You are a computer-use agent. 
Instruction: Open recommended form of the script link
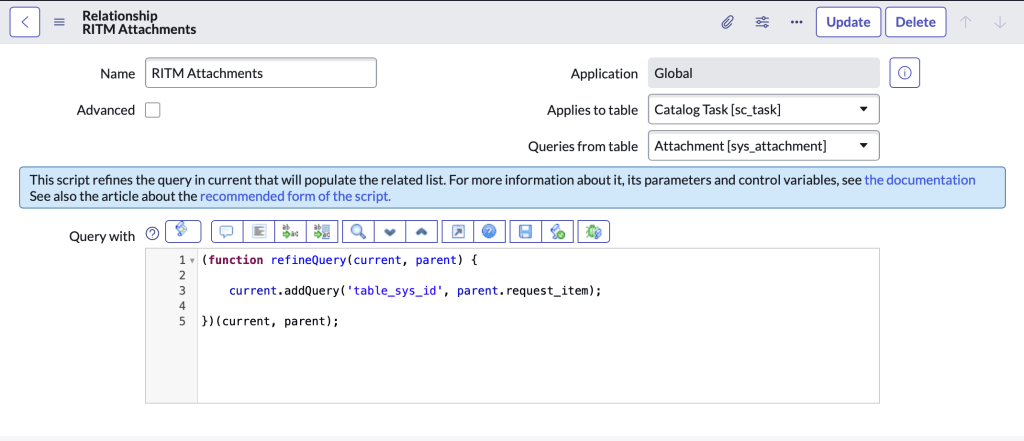[x=295, y=196]
